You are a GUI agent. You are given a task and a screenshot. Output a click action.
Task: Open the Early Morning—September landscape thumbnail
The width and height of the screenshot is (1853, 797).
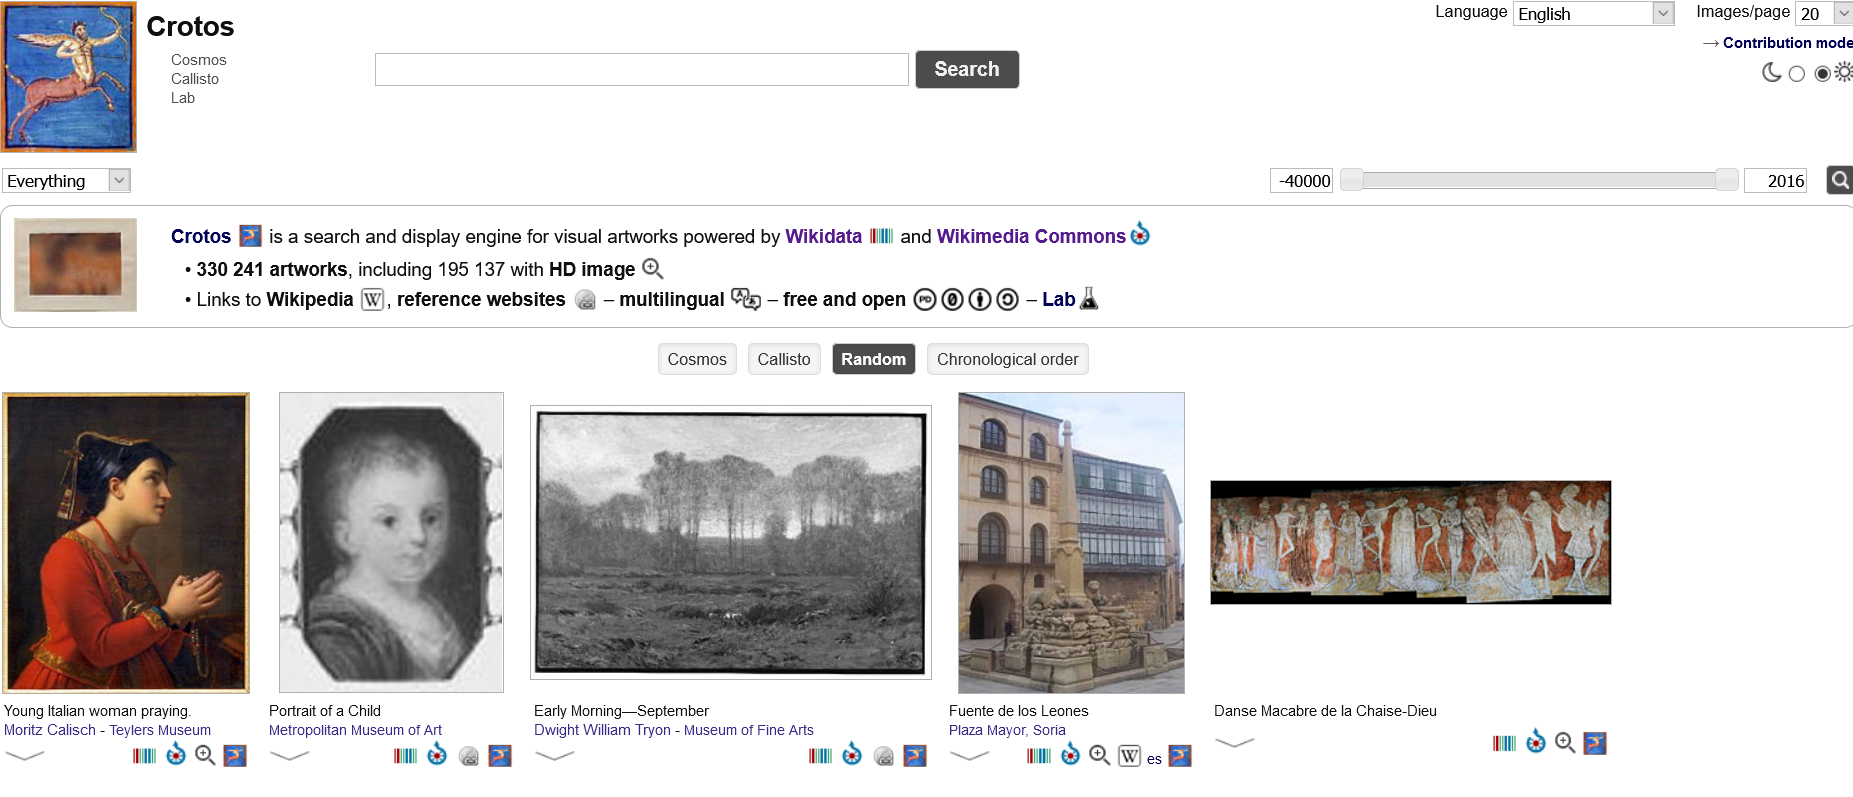click(x=731, y=542)
